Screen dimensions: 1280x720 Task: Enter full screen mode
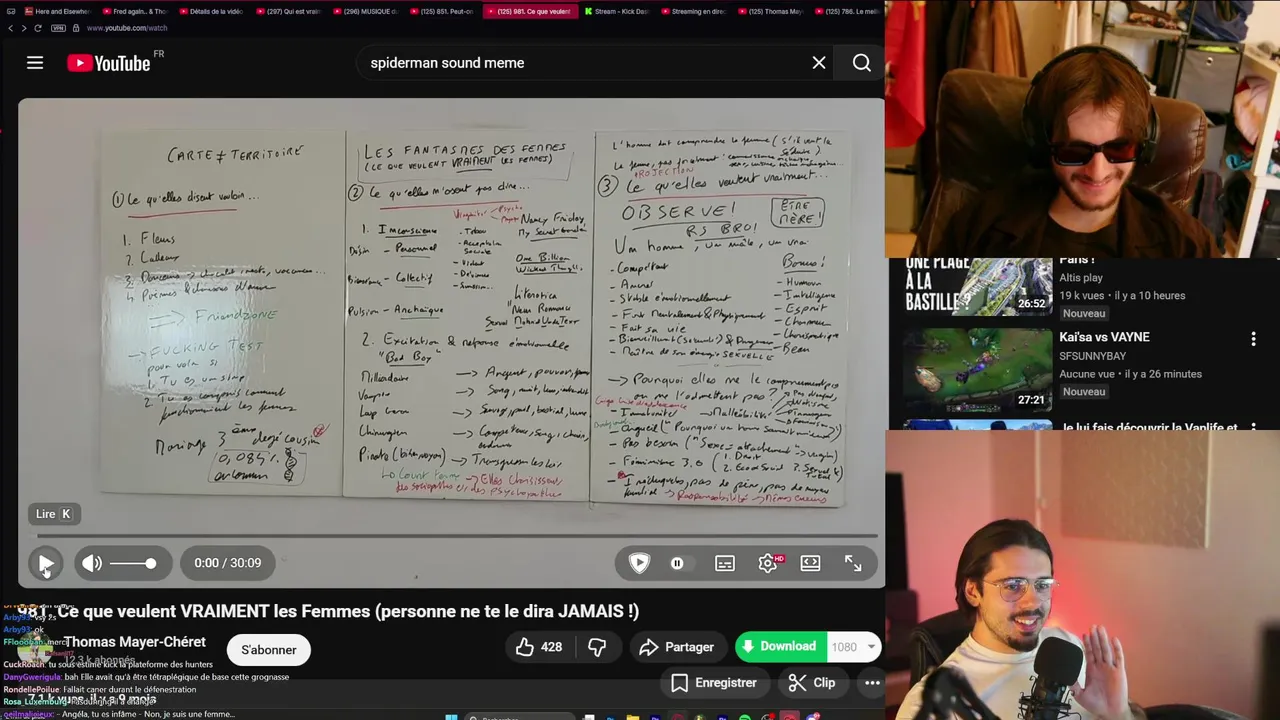tap(853, 563)
